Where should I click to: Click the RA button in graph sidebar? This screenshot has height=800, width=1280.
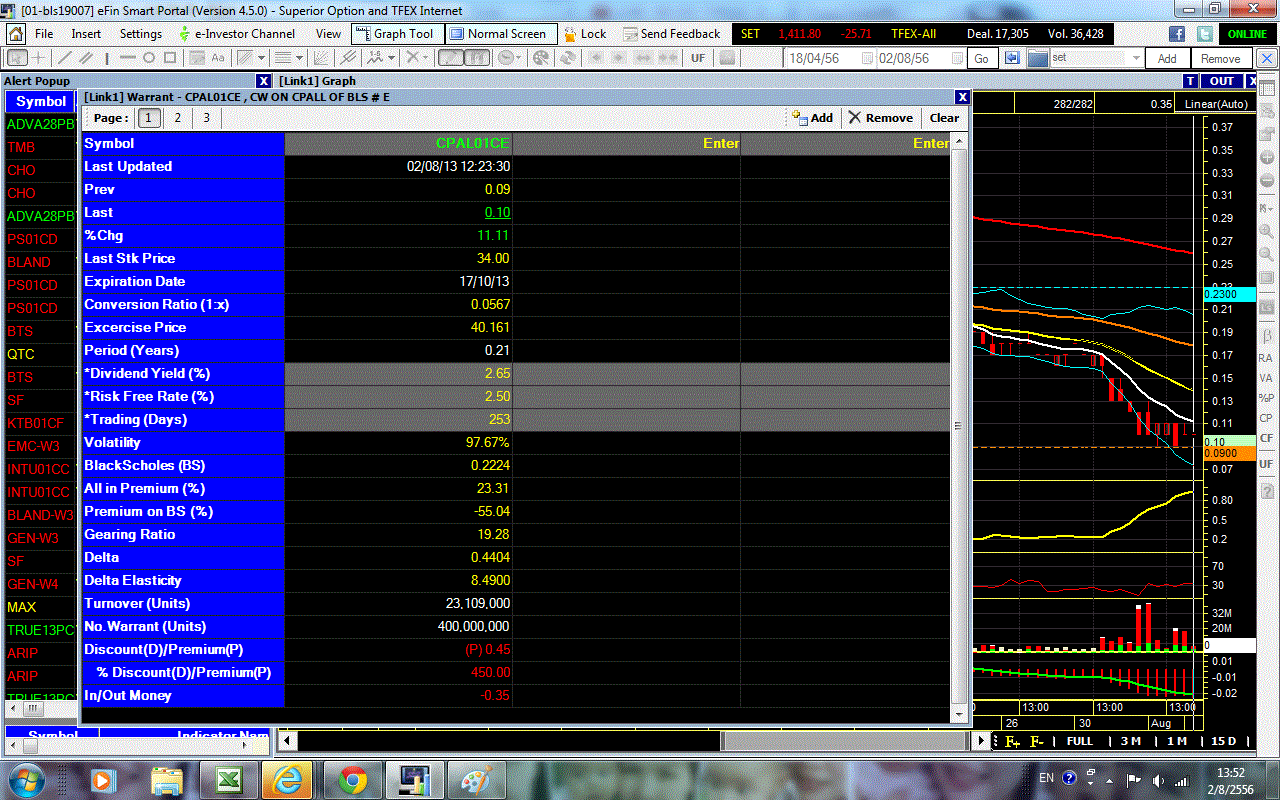point(1266,358)
